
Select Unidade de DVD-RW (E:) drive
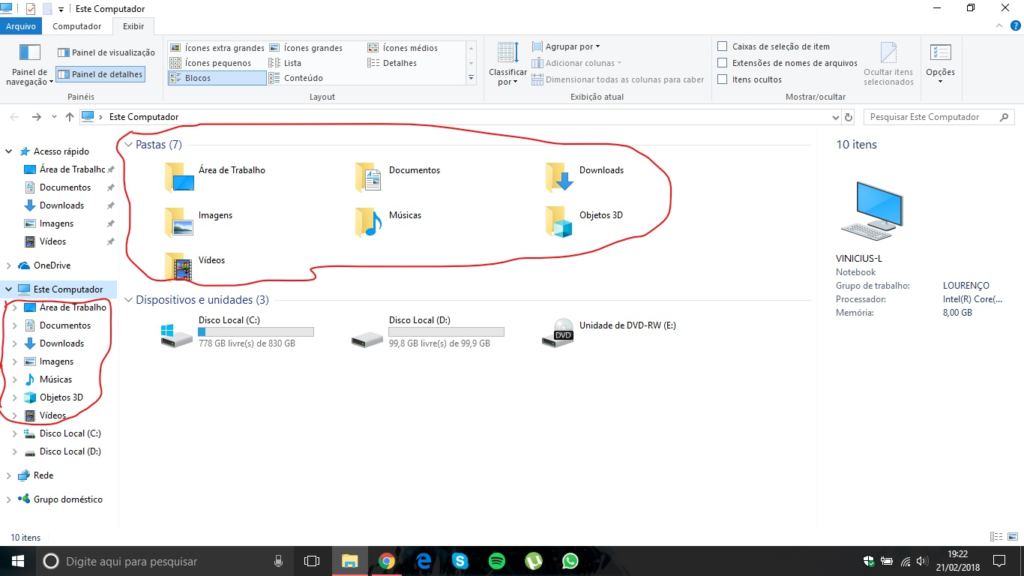(x=558, y=332)
